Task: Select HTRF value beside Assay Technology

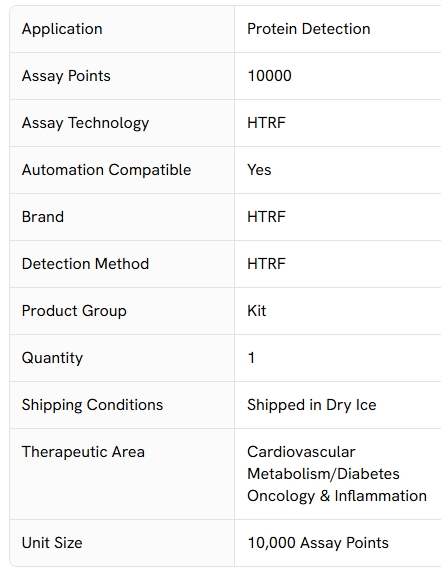Action: coord(266,123)
